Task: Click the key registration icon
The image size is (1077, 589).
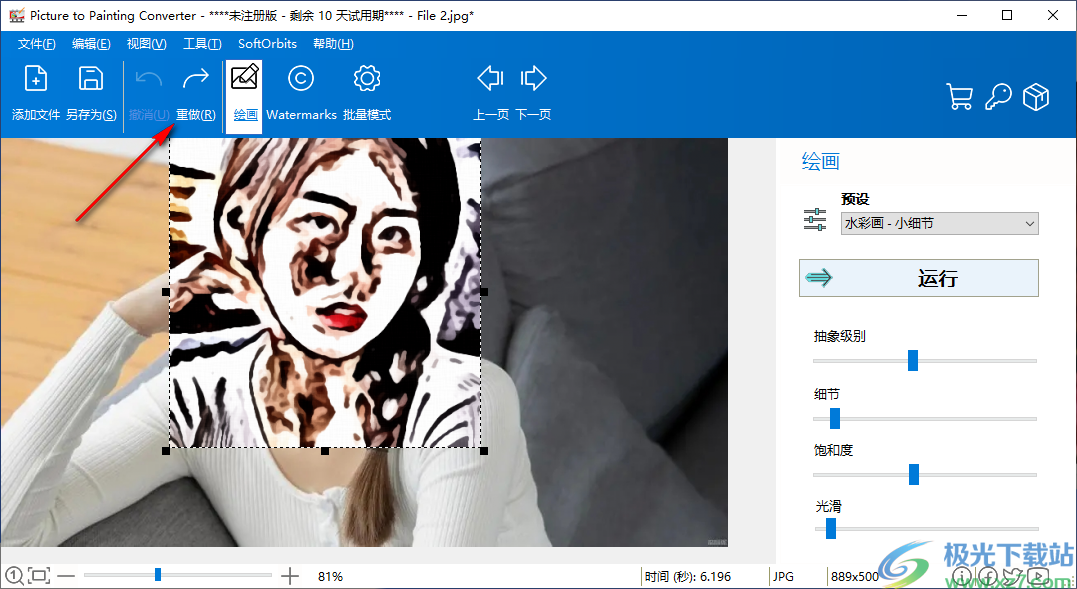Action: click(998, 97)
